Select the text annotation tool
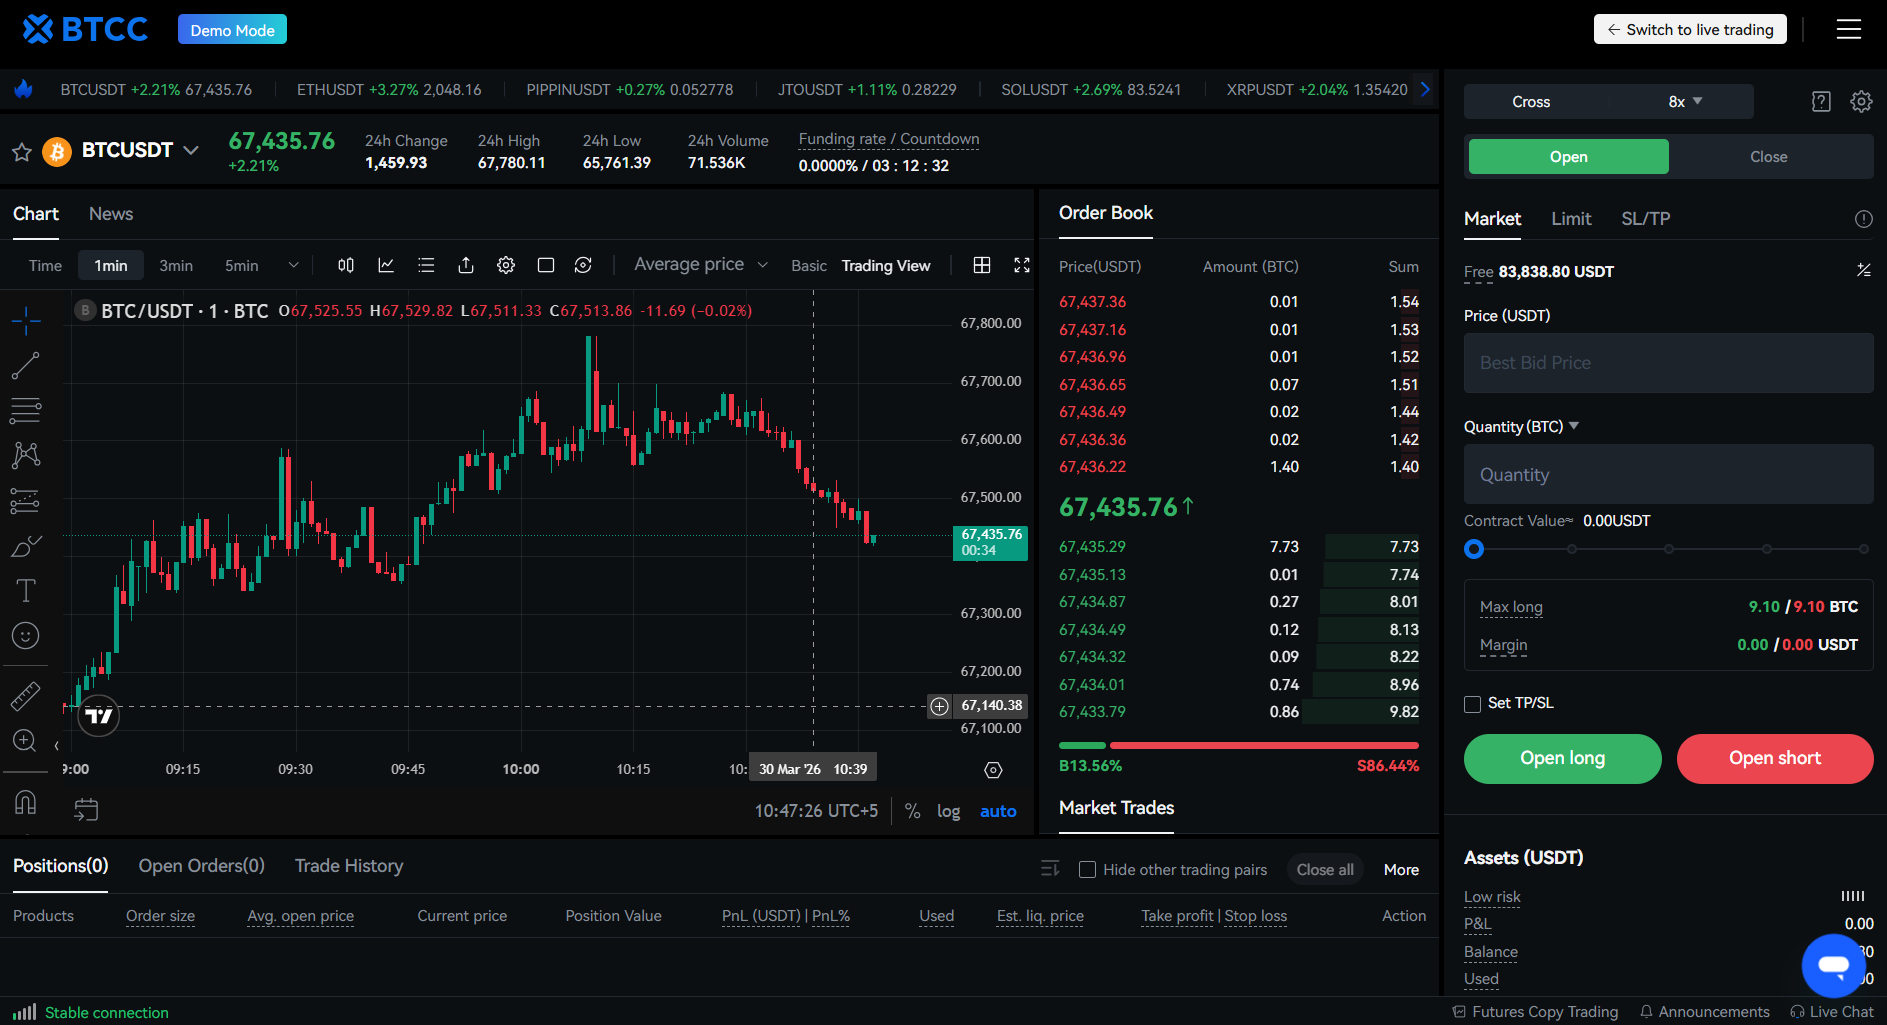Screen dimensions: 1887x1025 pyautogui.click(x=25, y=591)
